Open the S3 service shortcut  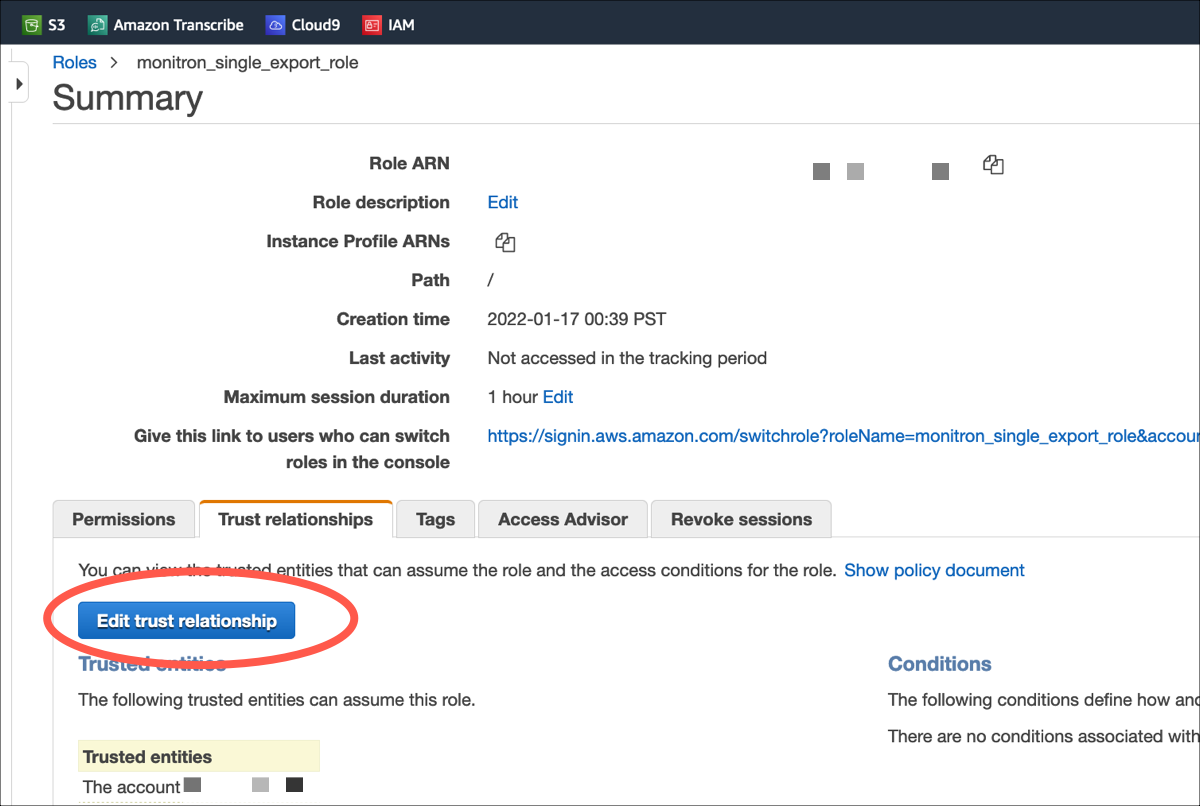[44, 24]
